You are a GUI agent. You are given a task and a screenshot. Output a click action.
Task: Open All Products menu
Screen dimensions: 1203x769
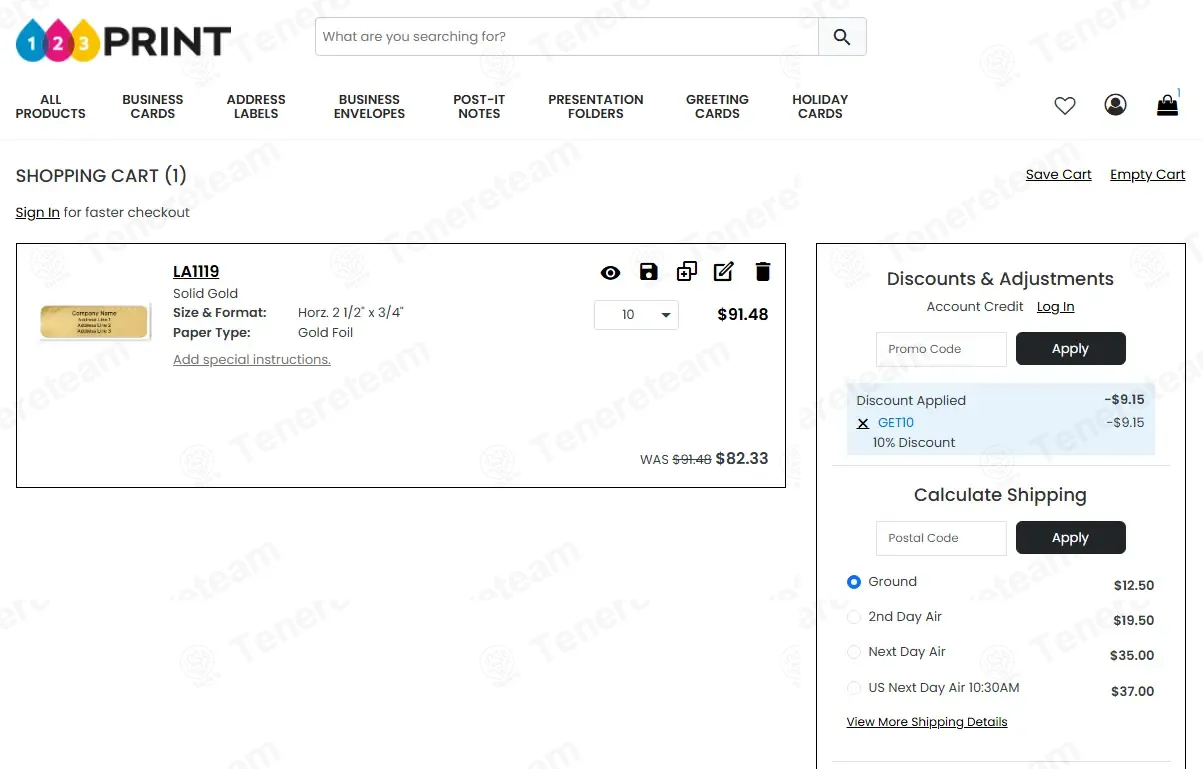(x=51, y=107)
